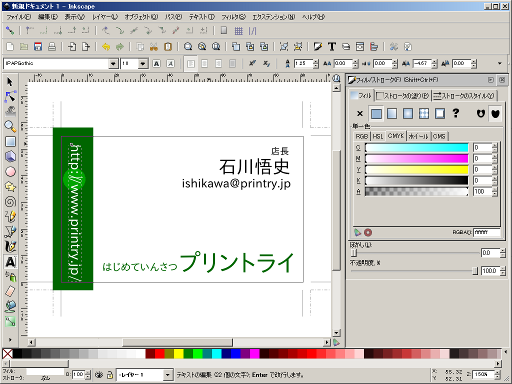This screenshot has height=384, width=512.
Task: Toggle layer lock in status bar
Action: (x=110, y=375)
